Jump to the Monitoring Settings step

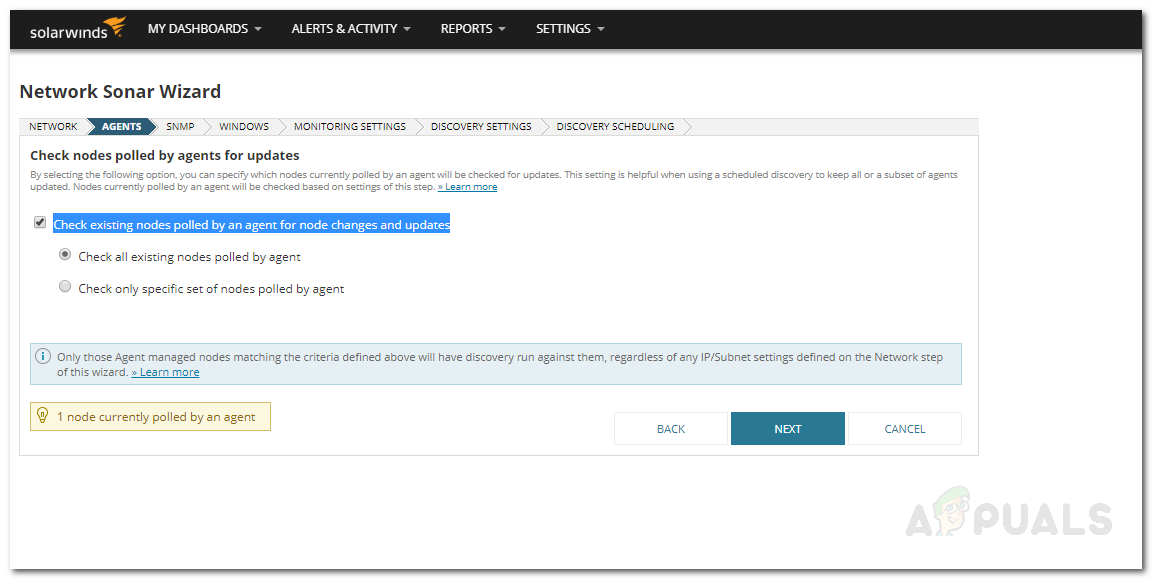[349, 127]
